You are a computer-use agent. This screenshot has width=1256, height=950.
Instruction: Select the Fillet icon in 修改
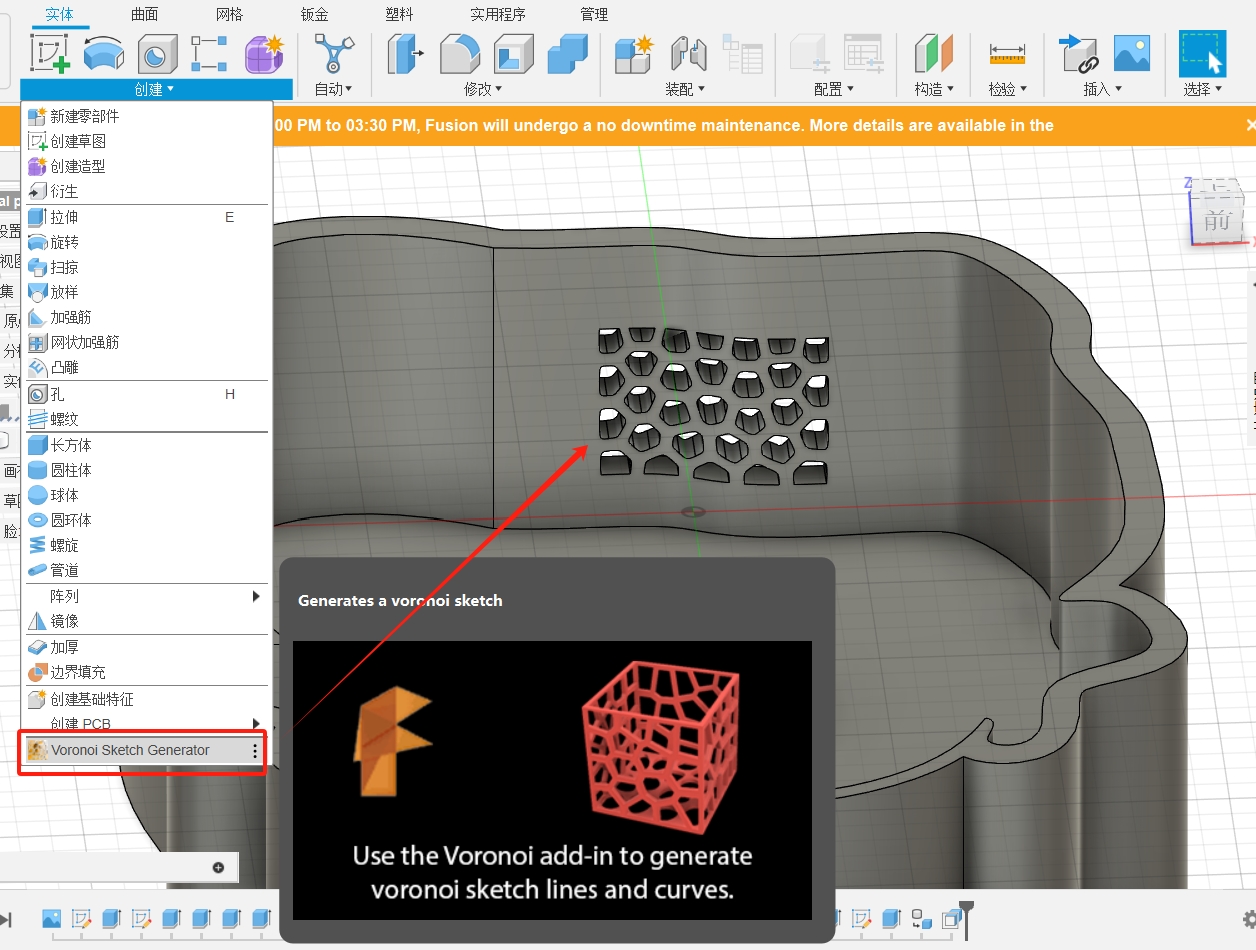(x=460, y=54)
